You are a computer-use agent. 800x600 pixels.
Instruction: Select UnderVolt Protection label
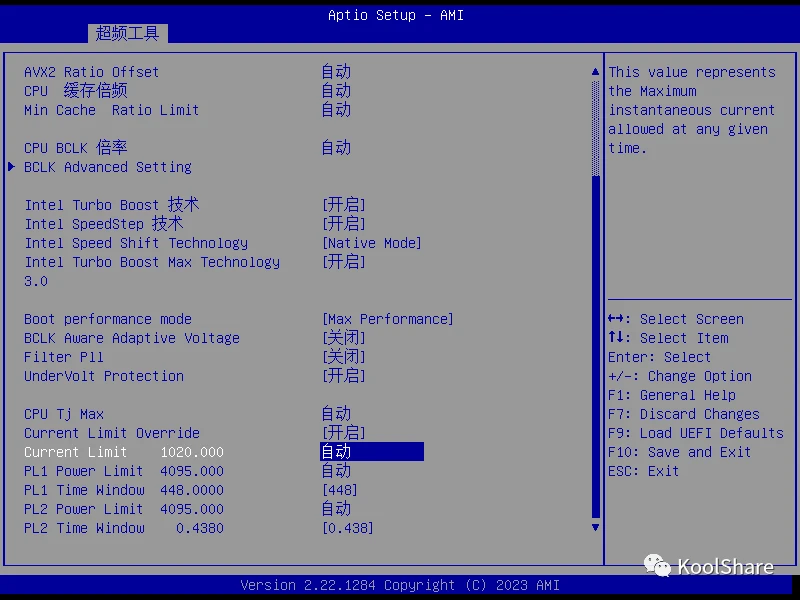[104, 376]
